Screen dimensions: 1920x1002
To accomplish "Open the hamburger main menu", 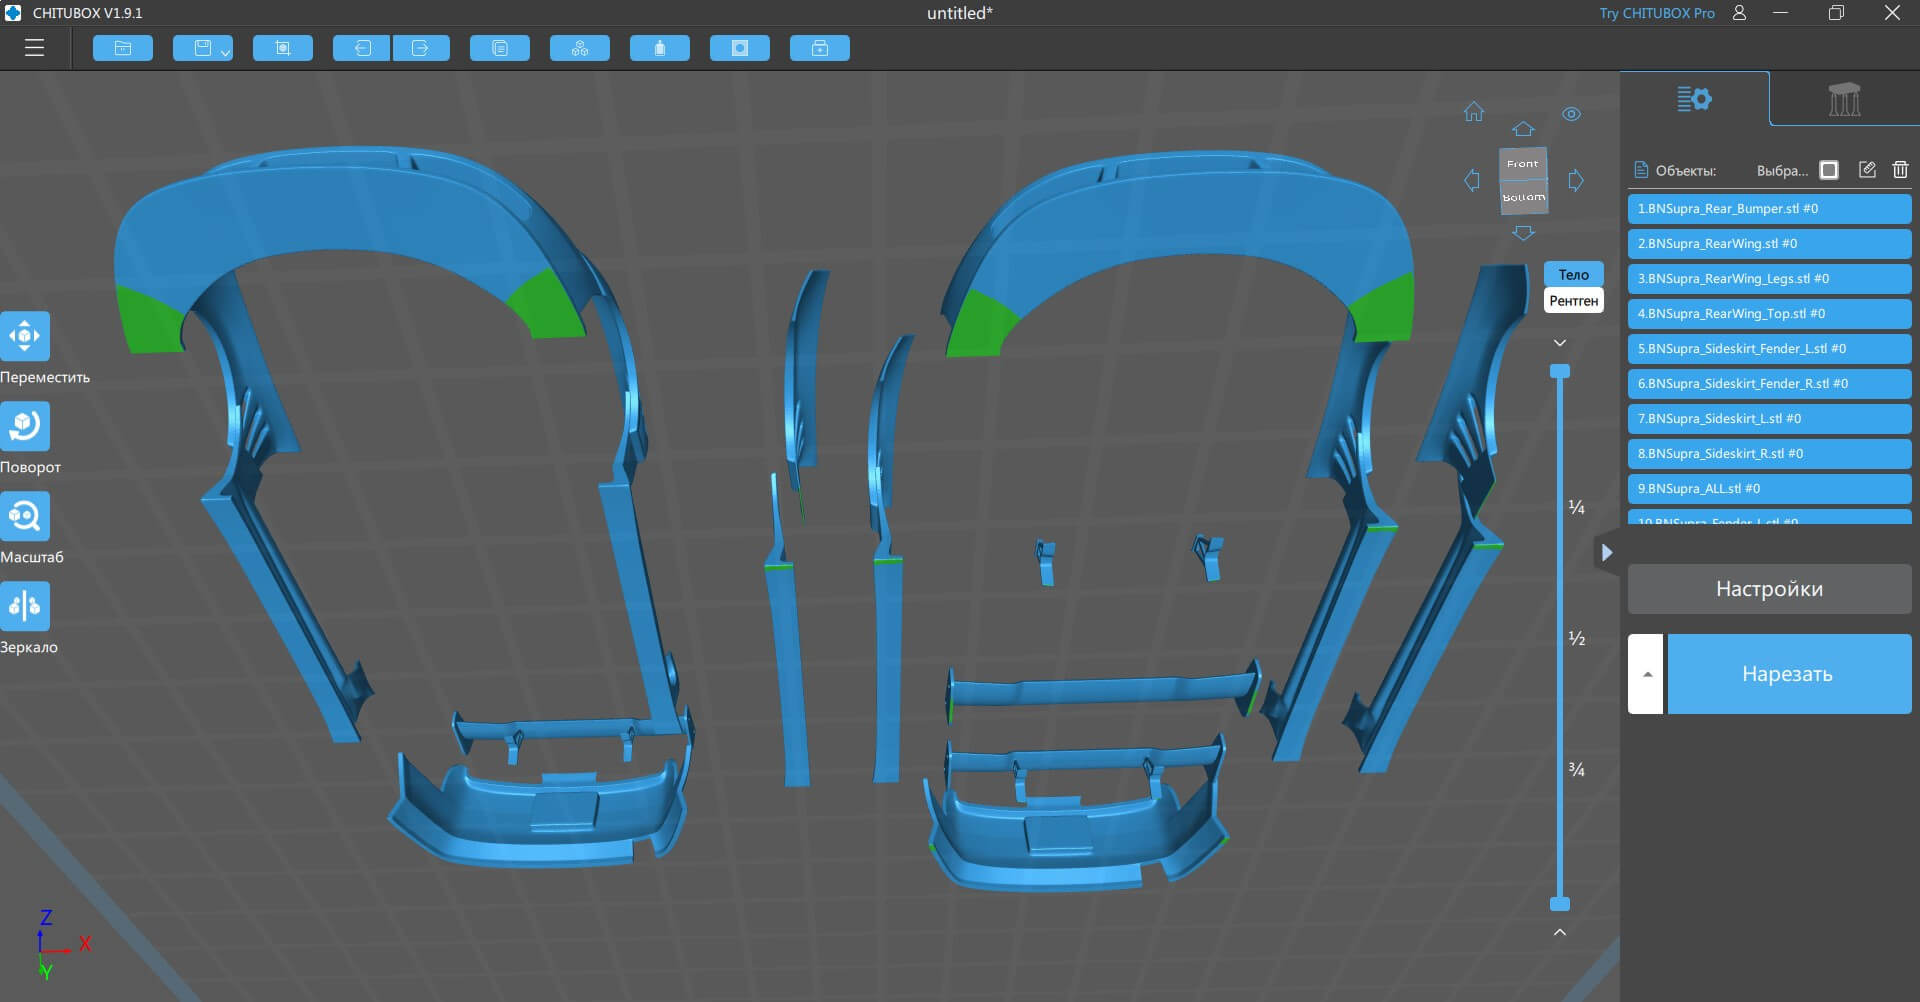I will [x=35, y=48].
